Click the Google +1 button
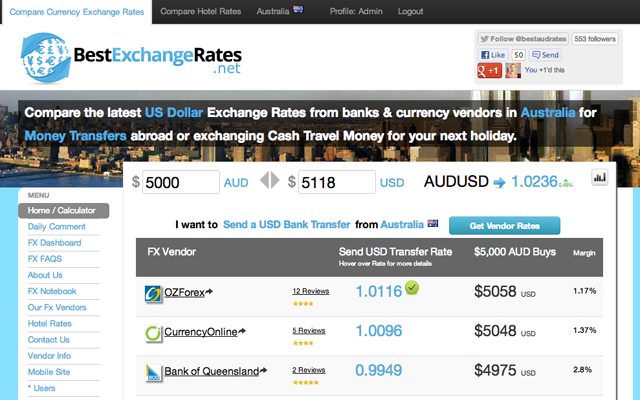The width and height of the screenshot is (640, 400). click(489, 70)
